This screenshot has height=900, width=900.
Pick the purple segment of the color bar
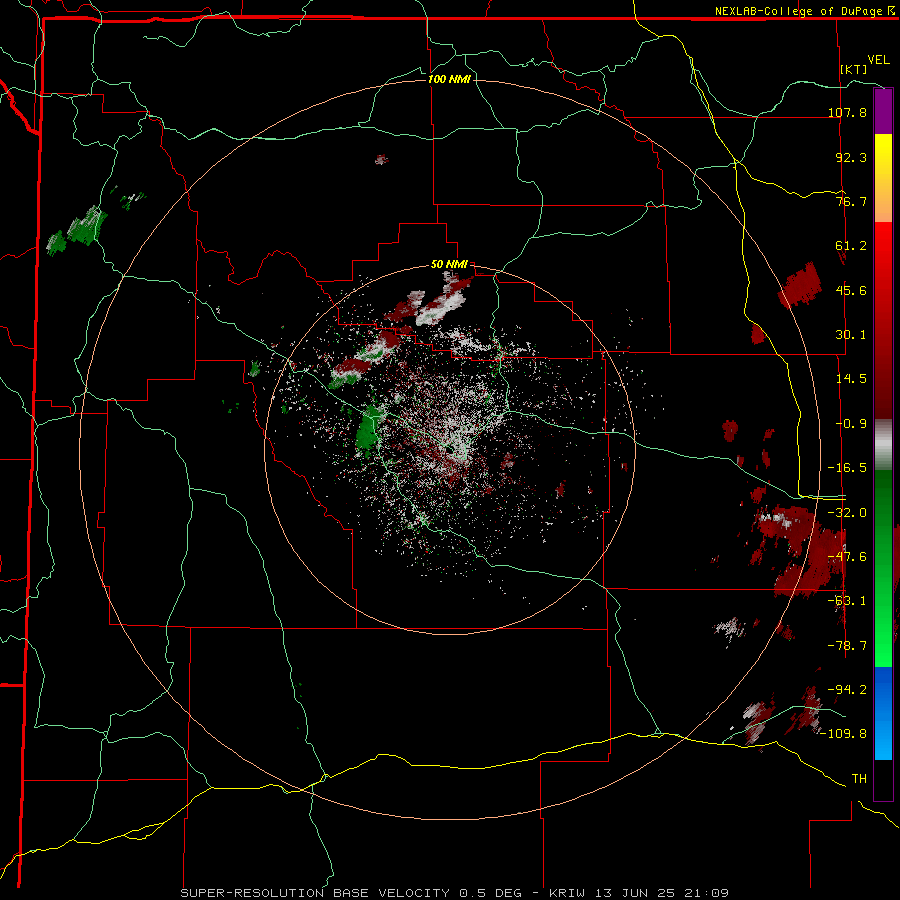[883, 111]
